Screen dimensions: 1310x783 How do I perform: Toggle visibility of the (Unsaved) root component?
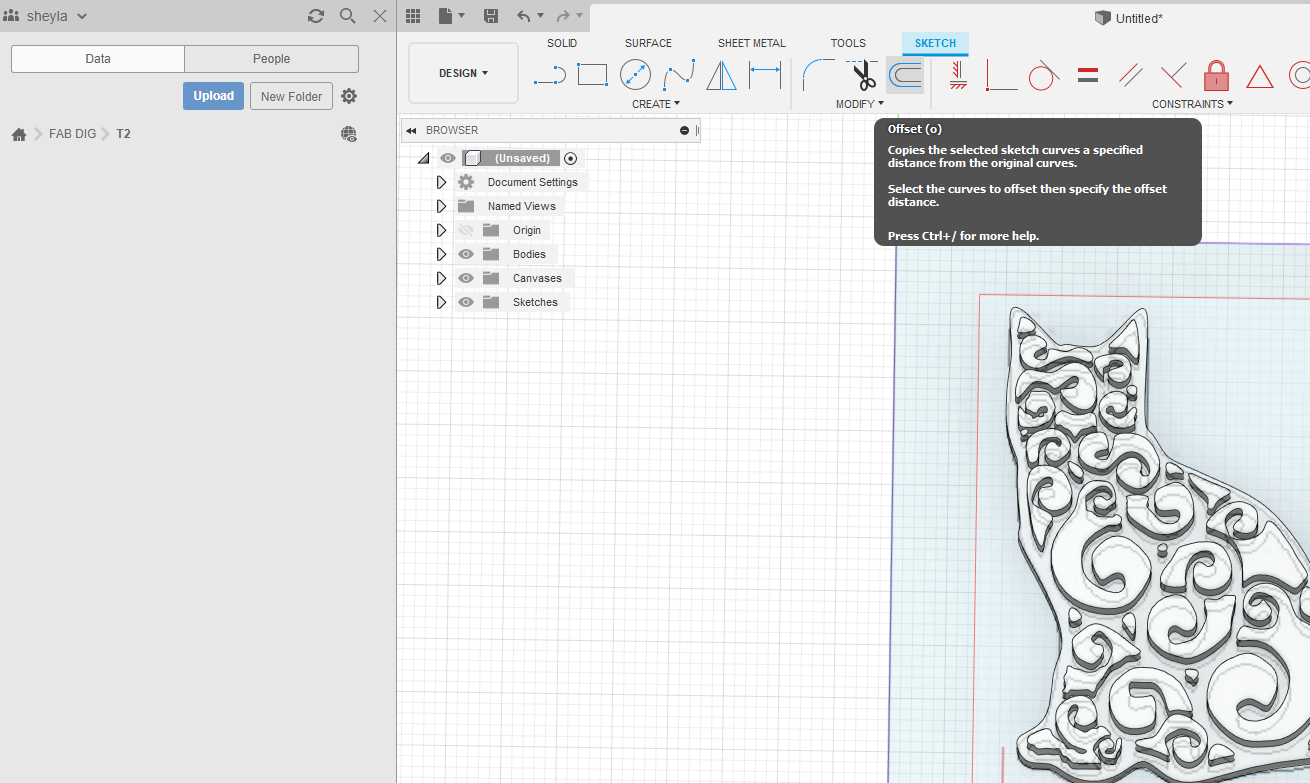[x=448, y=158]
